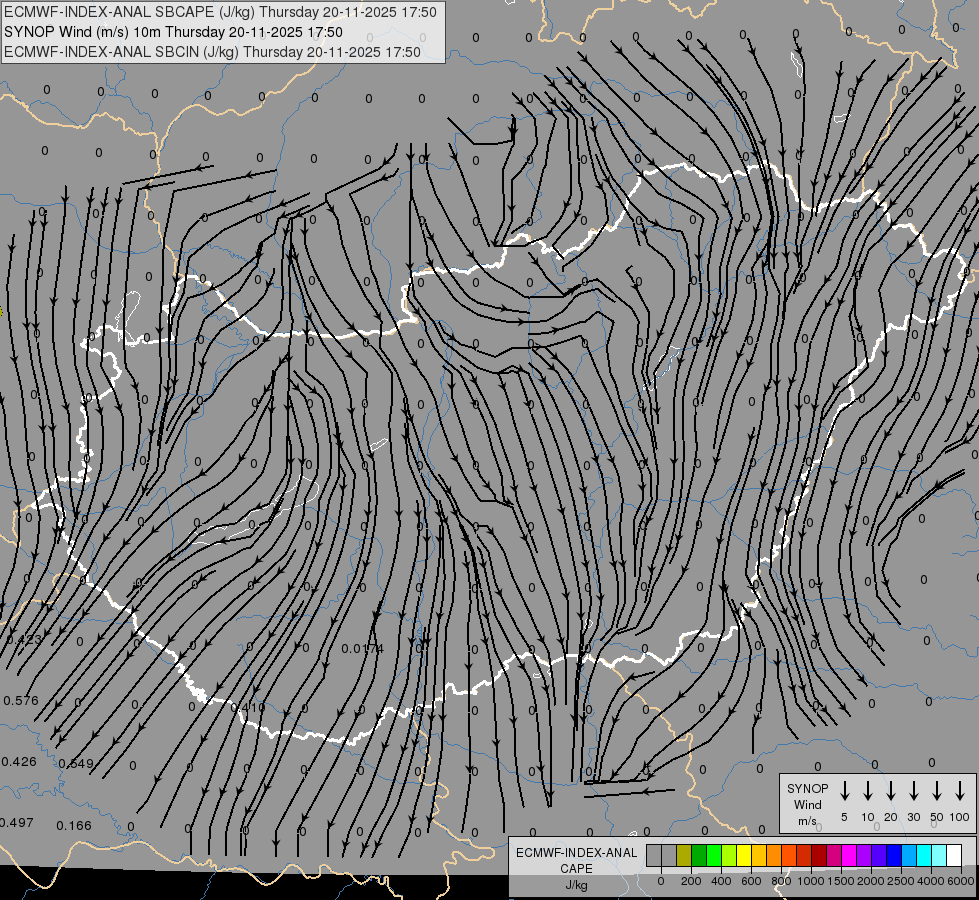Click the 0.410 value on the map
Screen dimensions: 979x900
[248, 708]
